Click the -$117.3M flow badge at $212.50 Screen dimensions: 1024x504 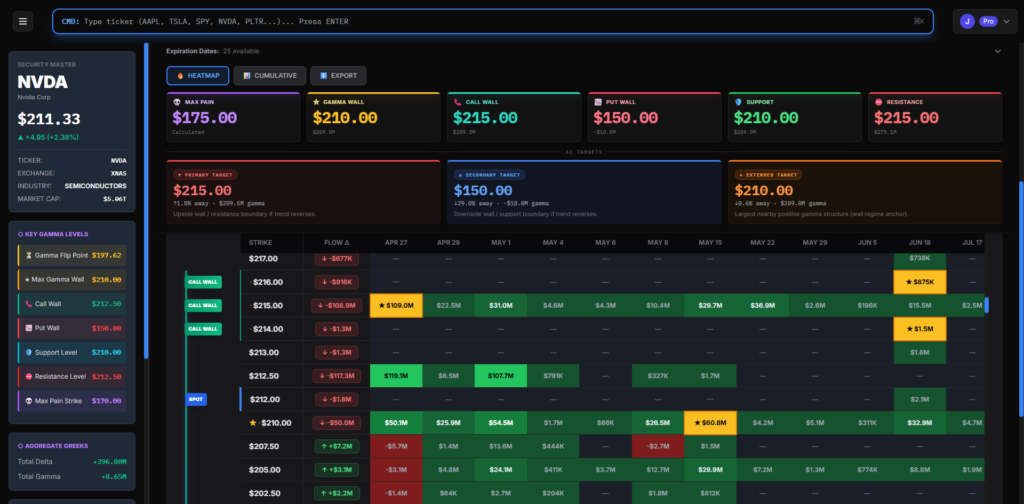337,376
